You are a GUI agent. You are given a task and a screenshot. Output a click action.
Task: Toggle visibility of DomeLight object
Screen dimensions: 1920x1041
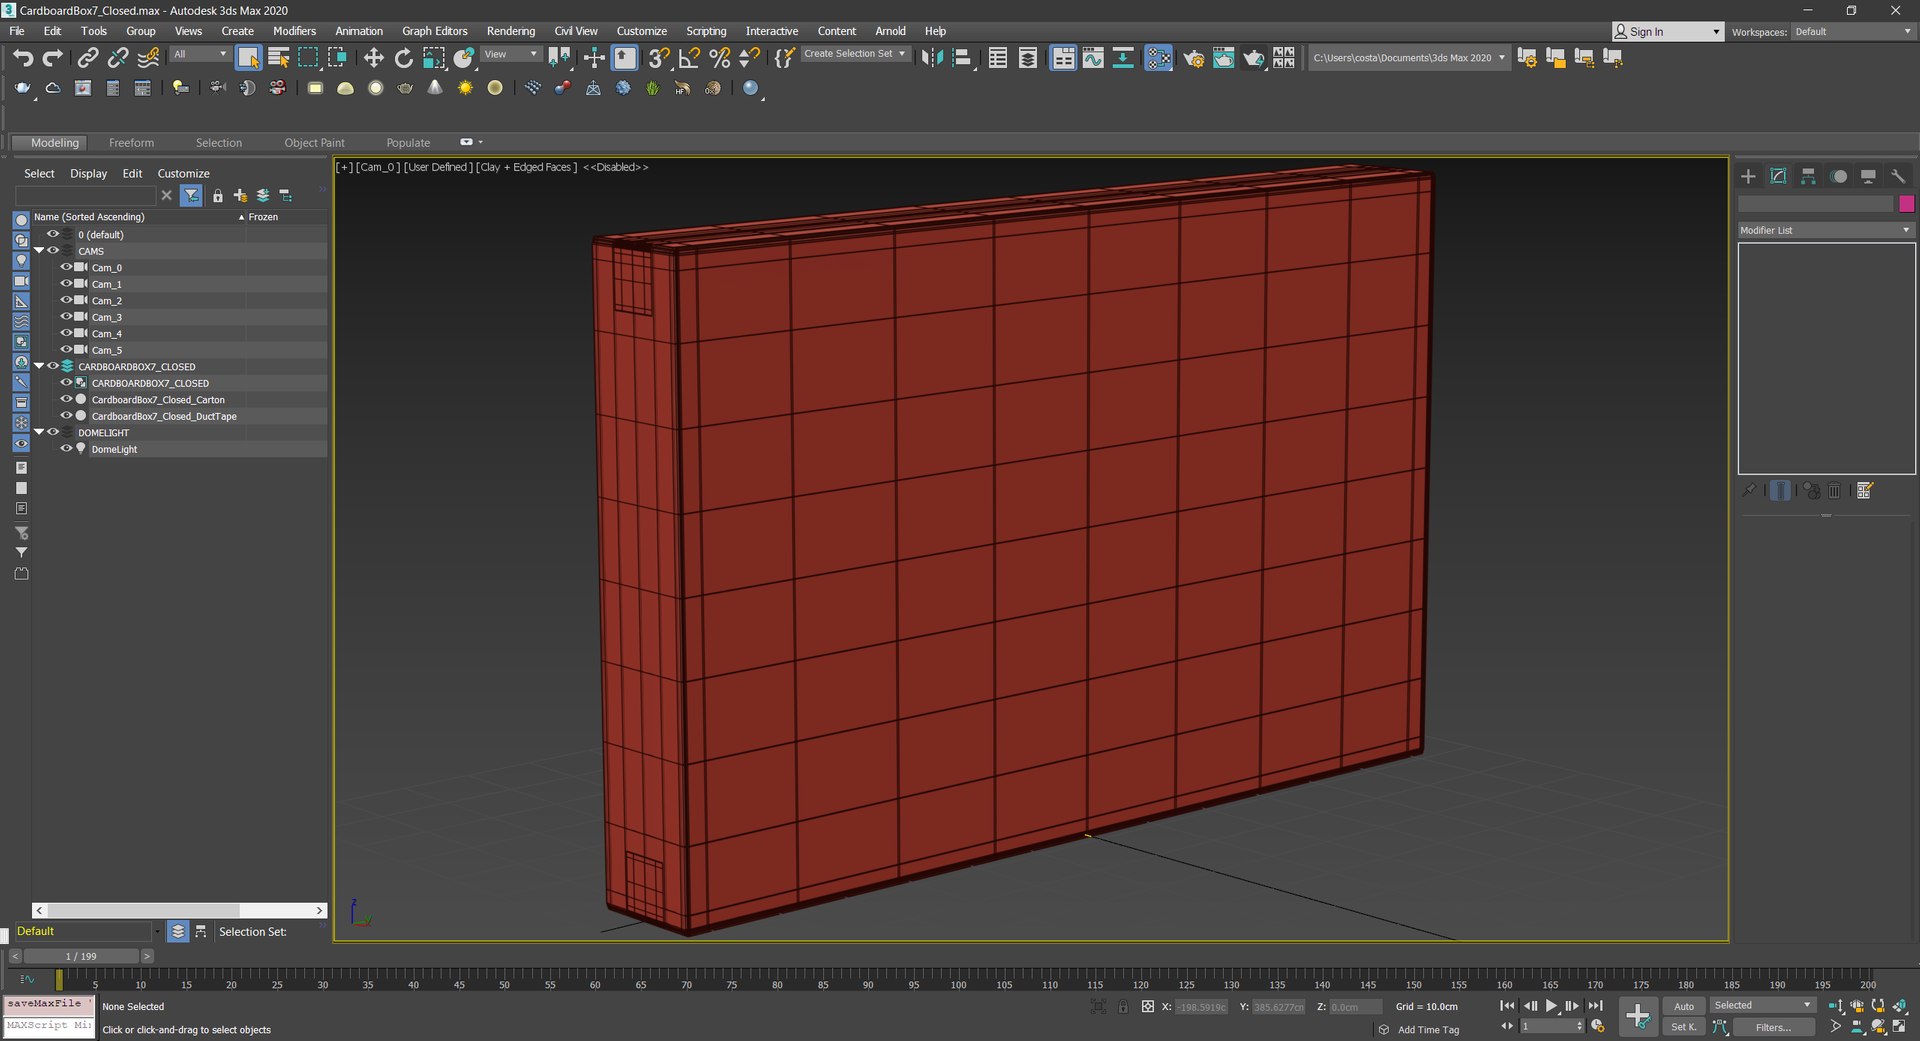pyautogui.click(x=66, y=449)
